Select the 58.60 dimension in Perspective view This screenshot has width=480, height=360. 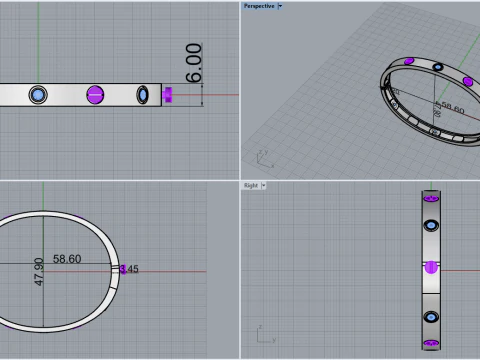(453, 108)
